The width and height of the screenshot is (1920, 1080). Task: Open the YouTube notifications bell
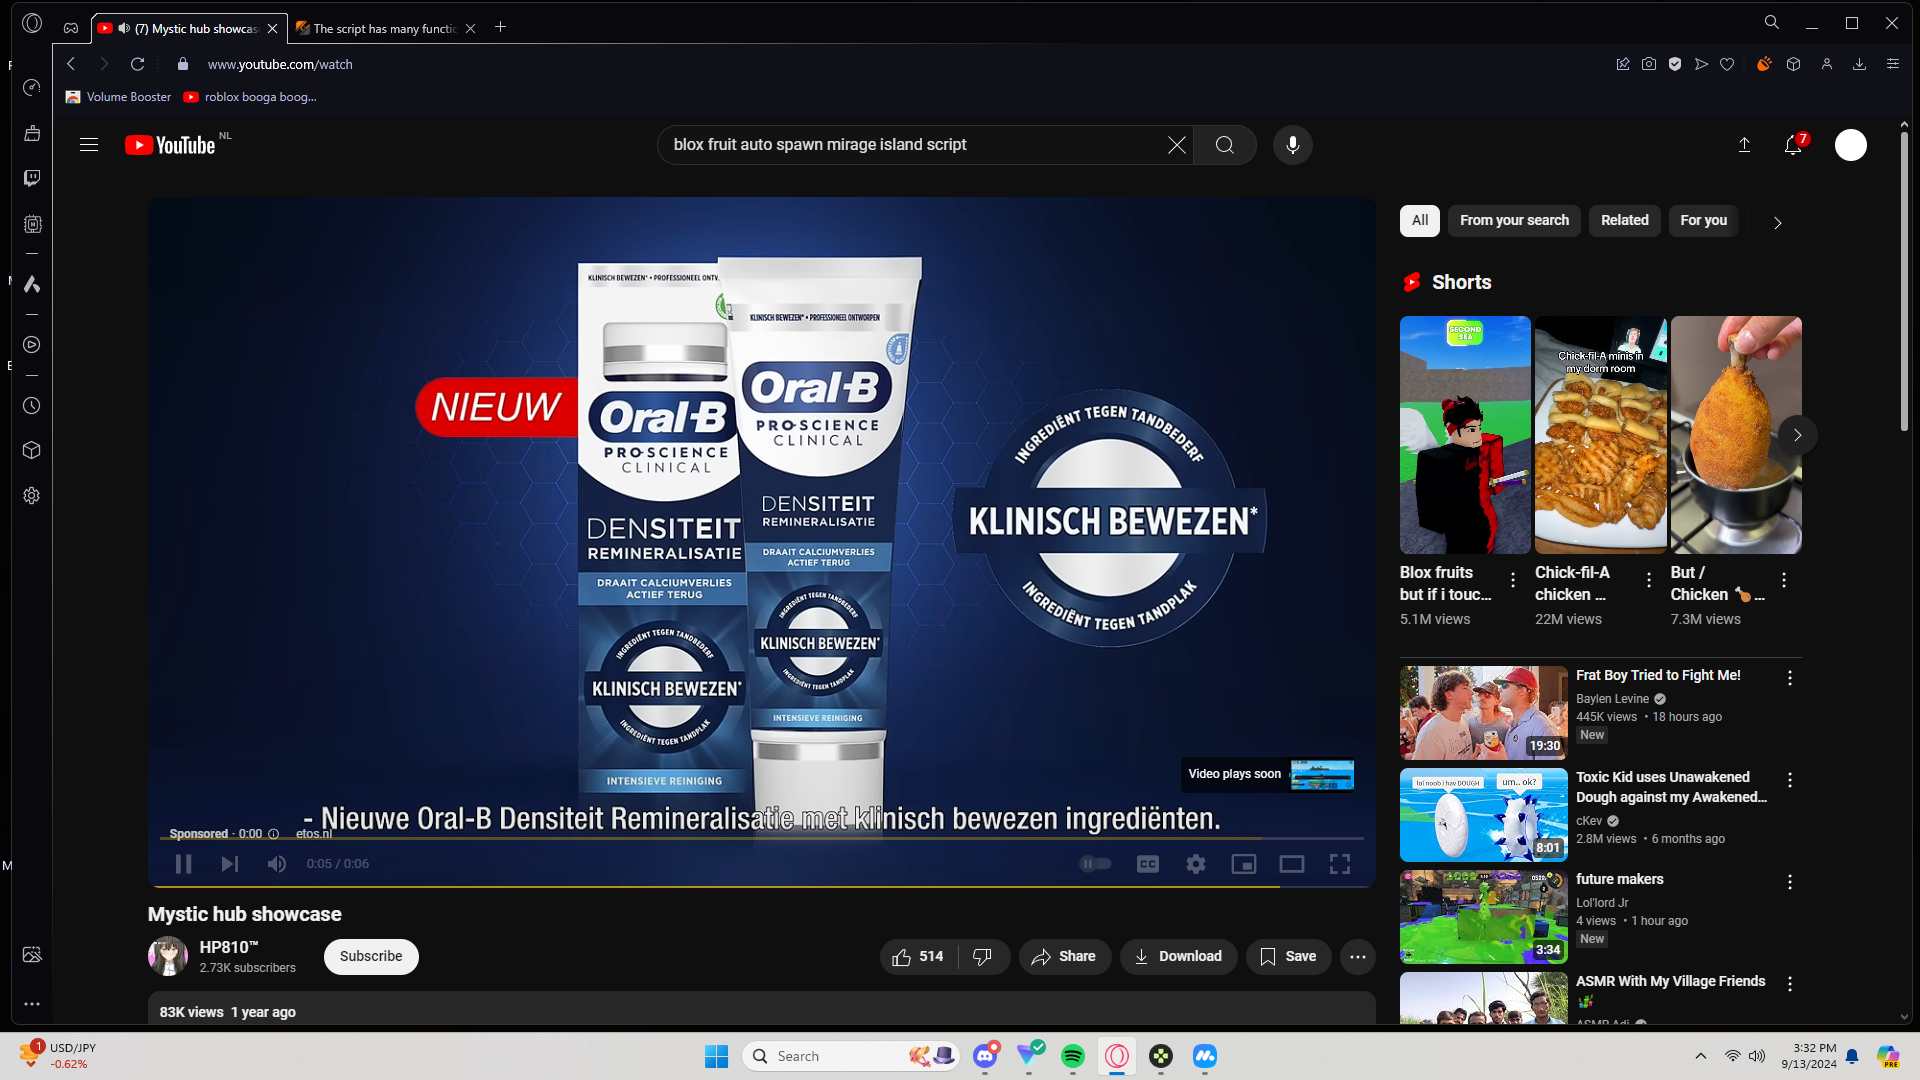pos(1793,145)
